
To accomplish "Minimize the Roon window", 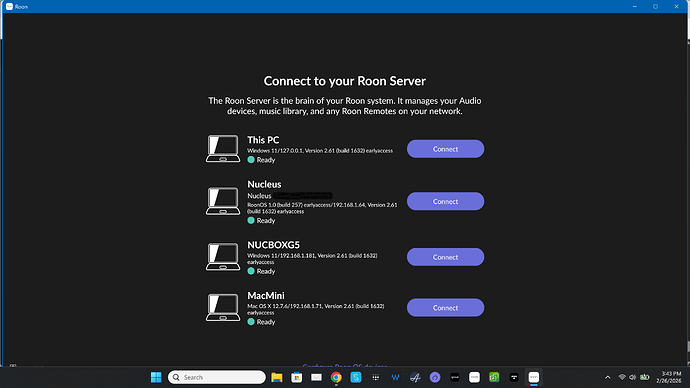I will point(635,7).
